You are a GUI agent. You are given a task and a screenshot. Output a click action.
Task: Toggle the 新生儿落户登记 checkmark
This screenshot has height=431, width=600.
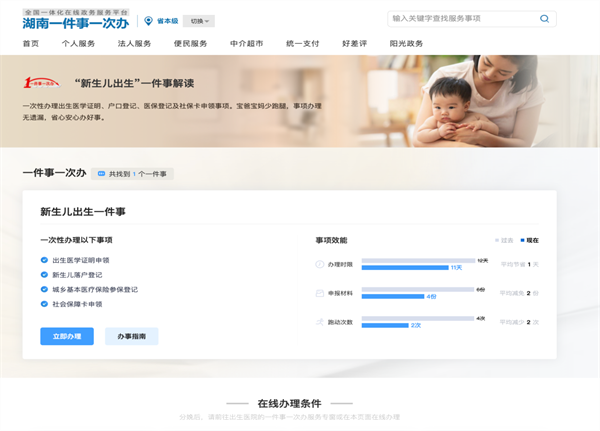(44, 274)
